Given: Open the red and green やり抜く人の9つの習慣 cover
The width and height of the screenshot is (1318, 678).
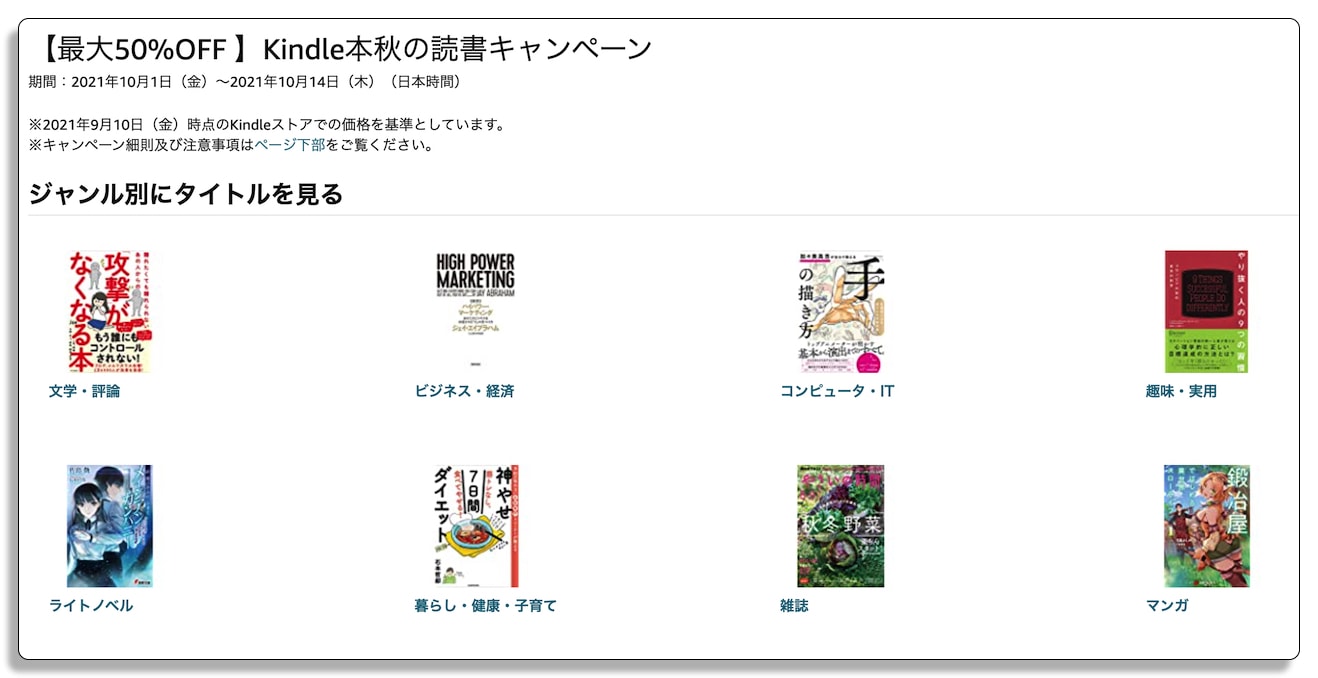Looking at the screenshot, I should (1206, 312).
